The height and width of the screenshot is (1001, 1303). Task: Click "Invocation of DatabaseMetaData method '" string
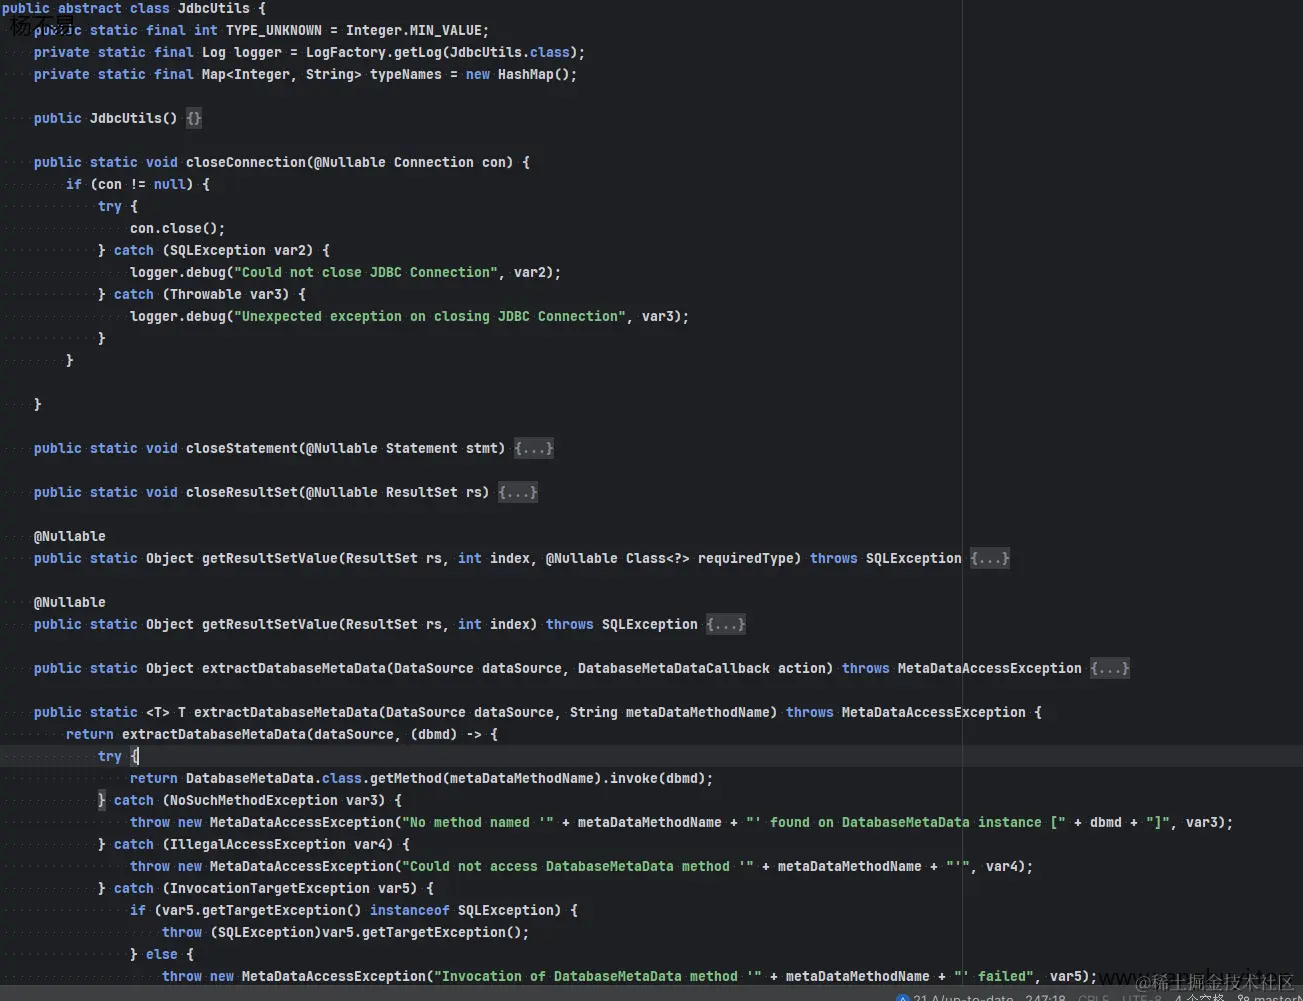click(x=598, y=976)
